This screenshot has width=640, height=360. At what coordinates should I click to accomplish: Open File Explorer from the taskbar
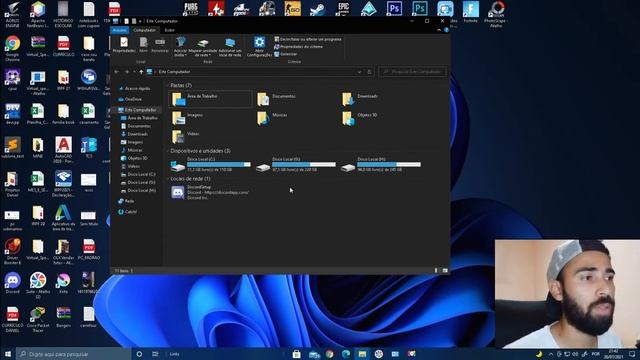pyautogui.click(x=362, y=354)
